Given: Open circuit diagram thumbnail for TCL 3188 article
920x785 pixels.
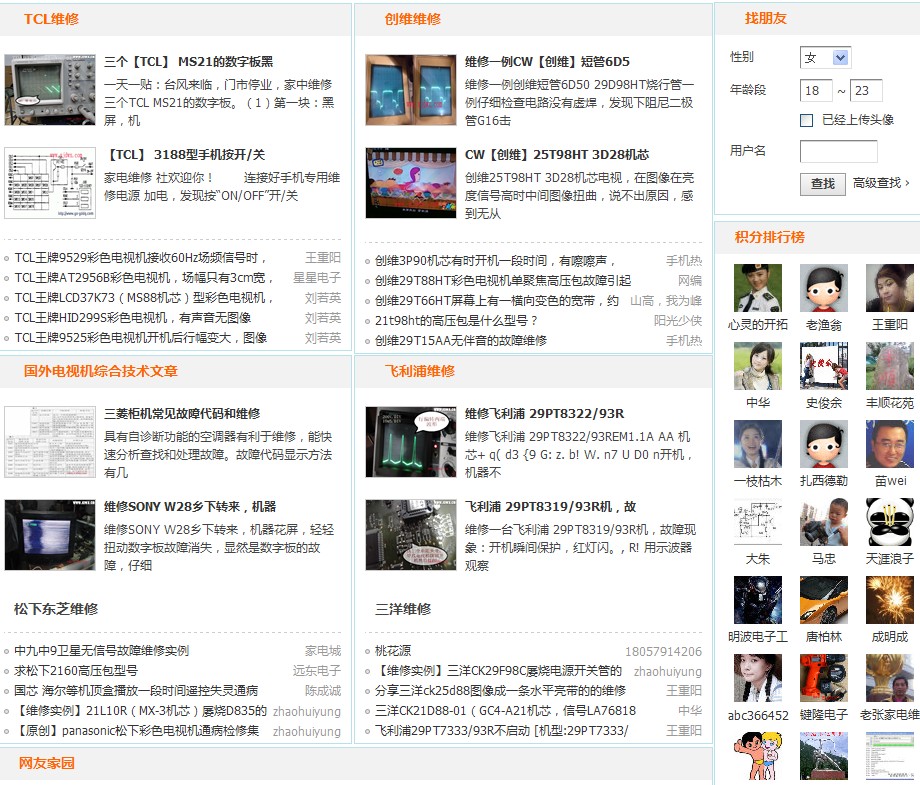Looking at the screenshot, I should [50, 183].
